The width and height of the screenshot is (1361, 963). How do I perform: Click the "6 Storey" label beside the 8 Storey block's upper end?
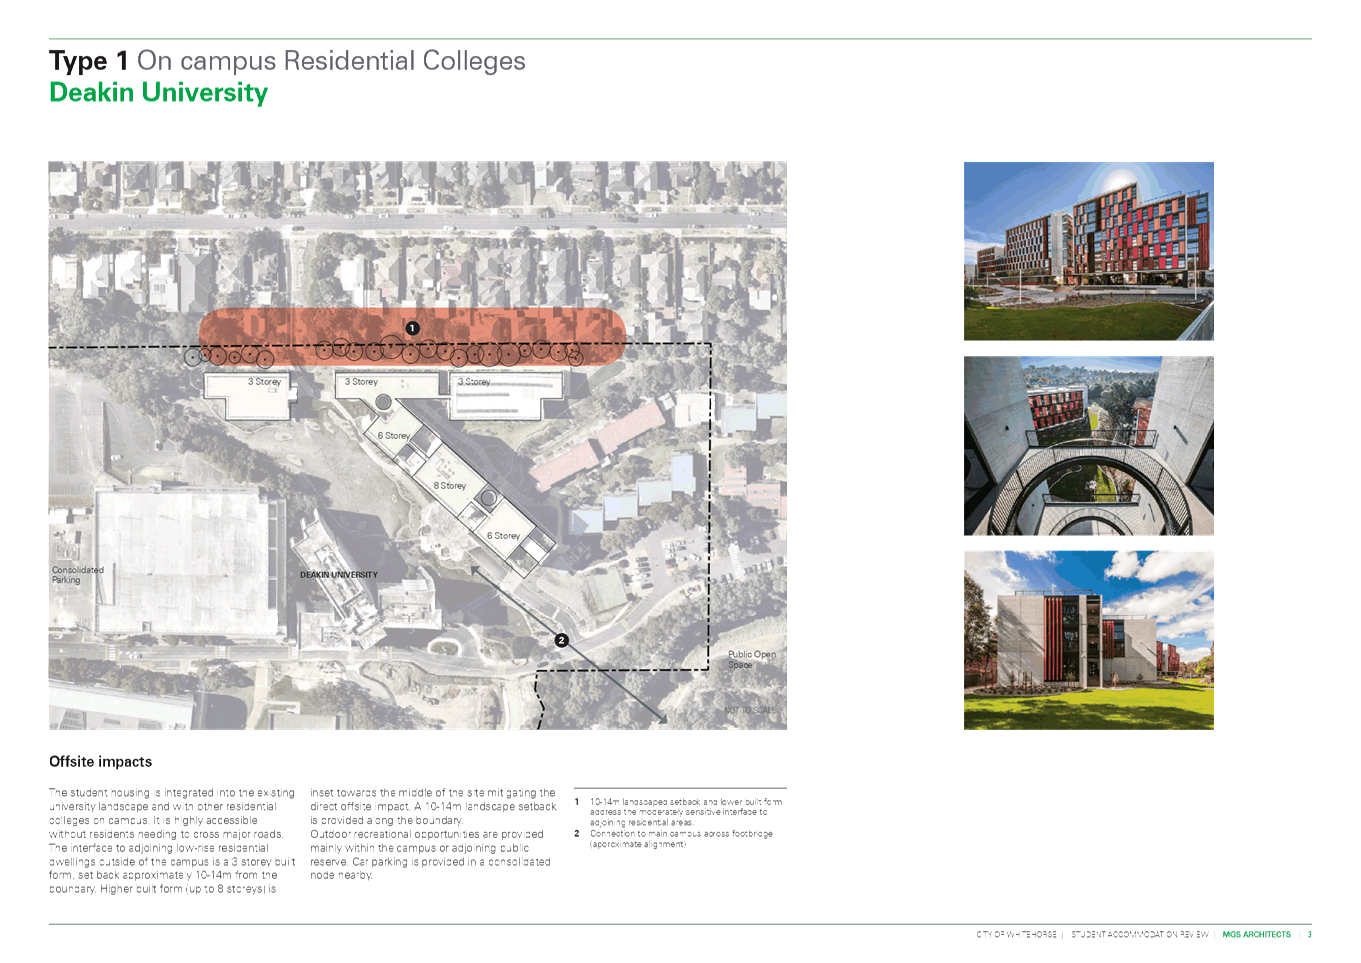[394, 436]
